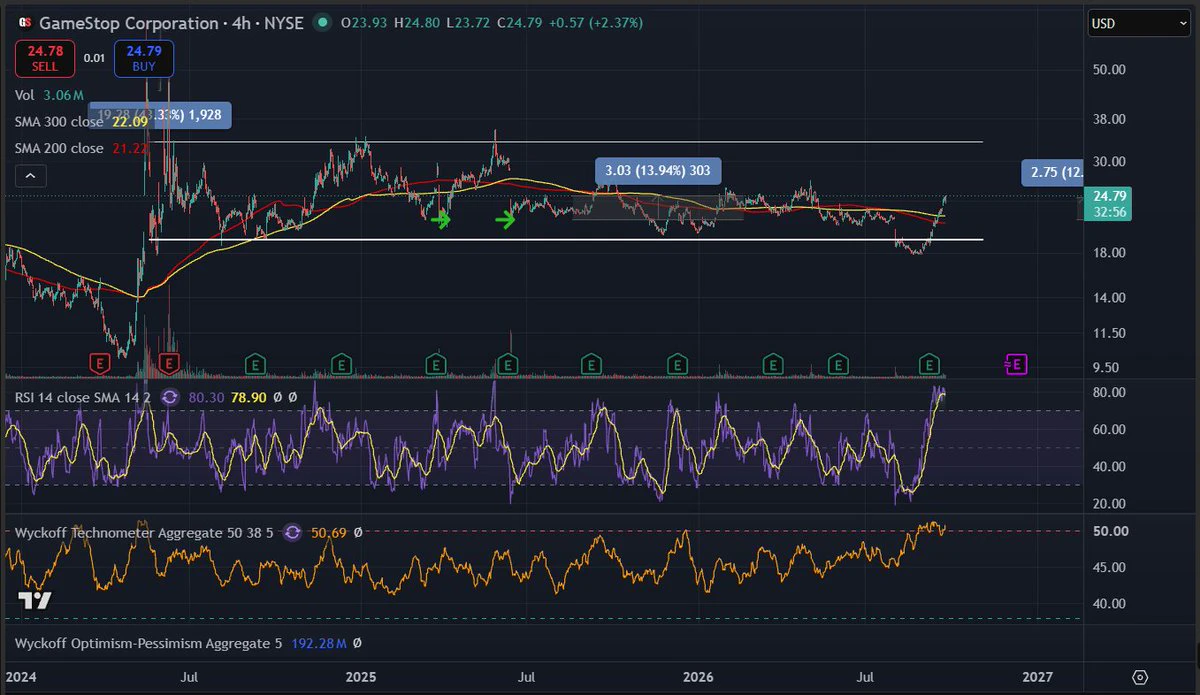1200x695 pixels.
Task: Click the 24.79 BUY button
Action: tap(144, 58)
